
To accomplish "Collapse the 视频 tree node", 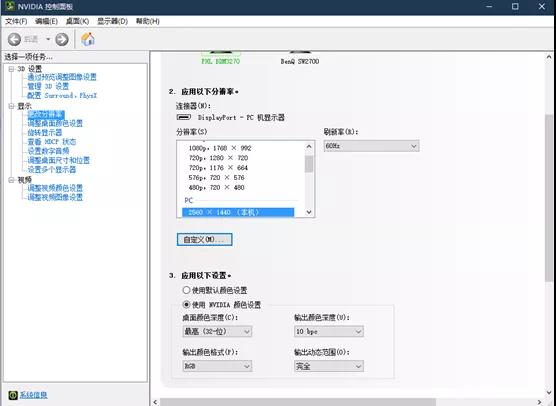I will coord(11,180).
